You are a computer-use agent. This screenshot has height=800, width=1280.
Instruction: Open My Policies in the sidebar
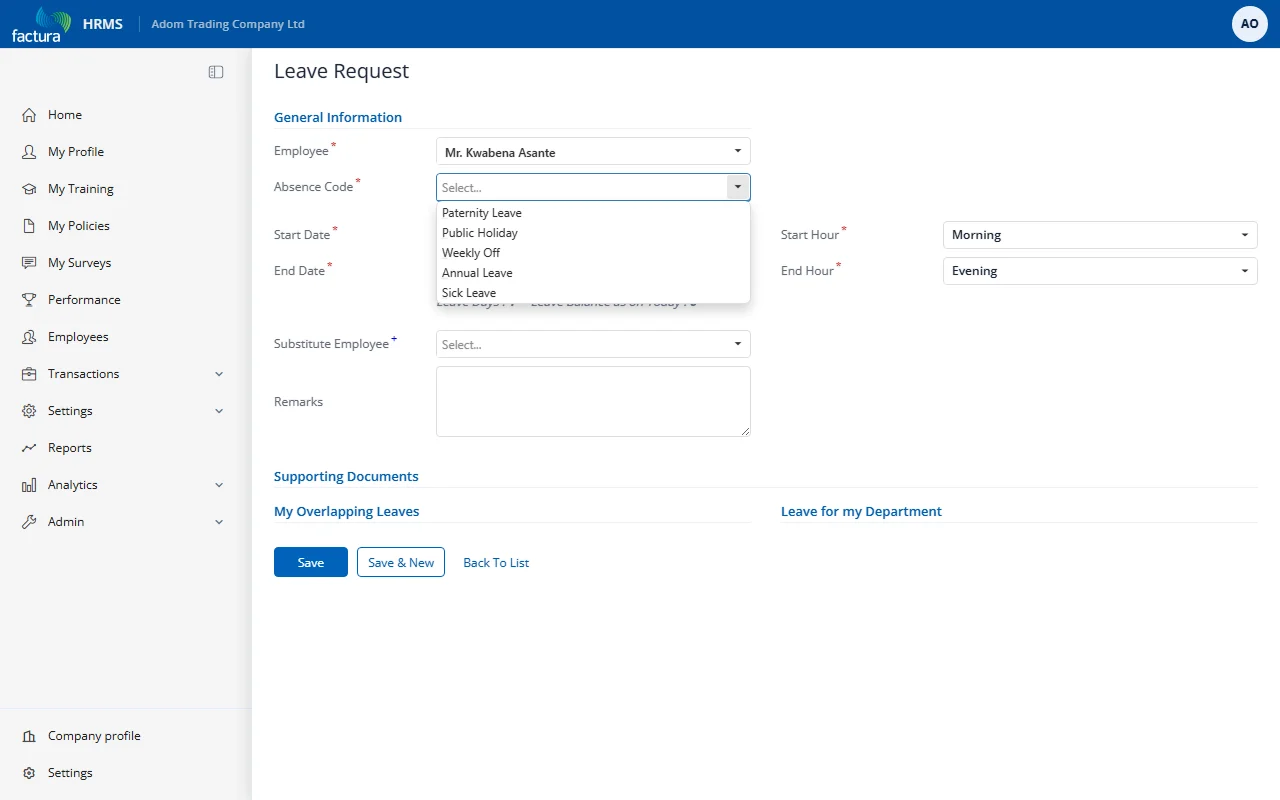(79, 226)
